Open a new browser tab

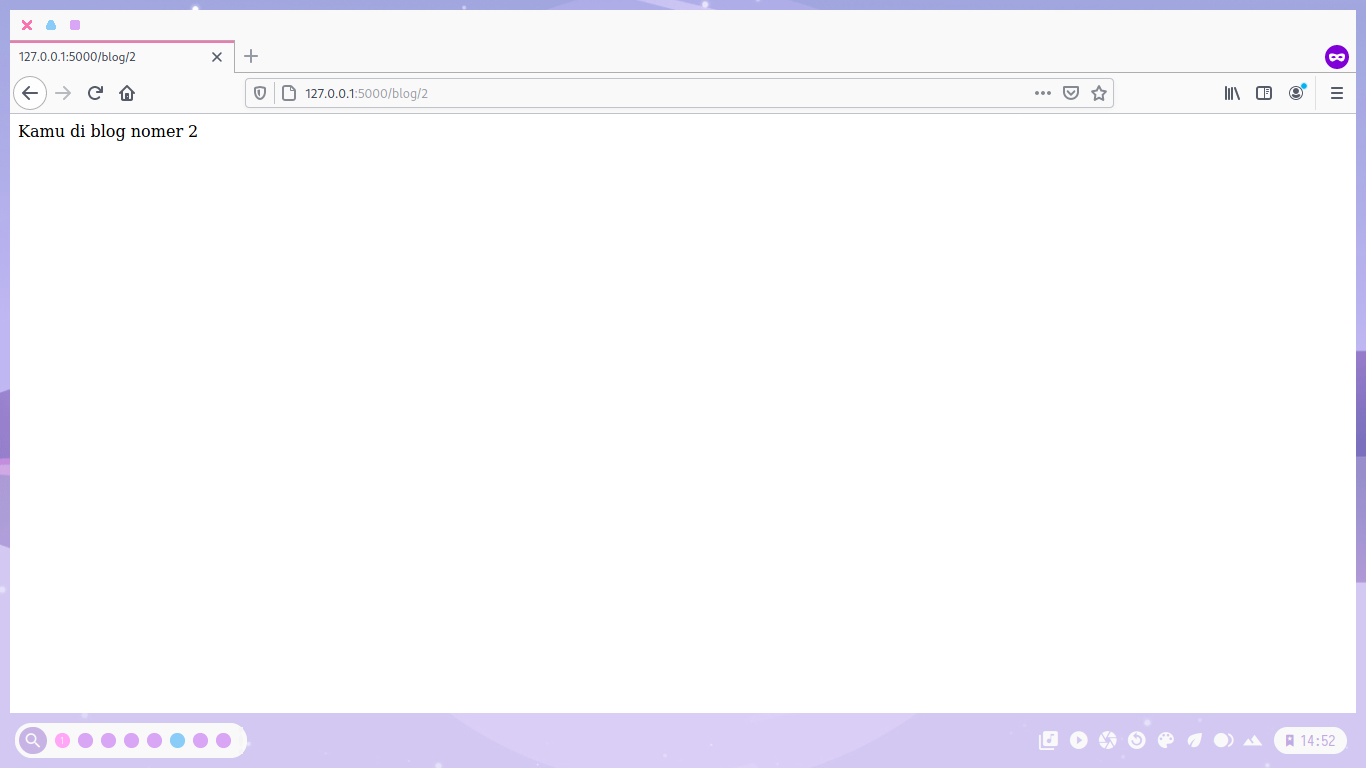pos(251,56)
